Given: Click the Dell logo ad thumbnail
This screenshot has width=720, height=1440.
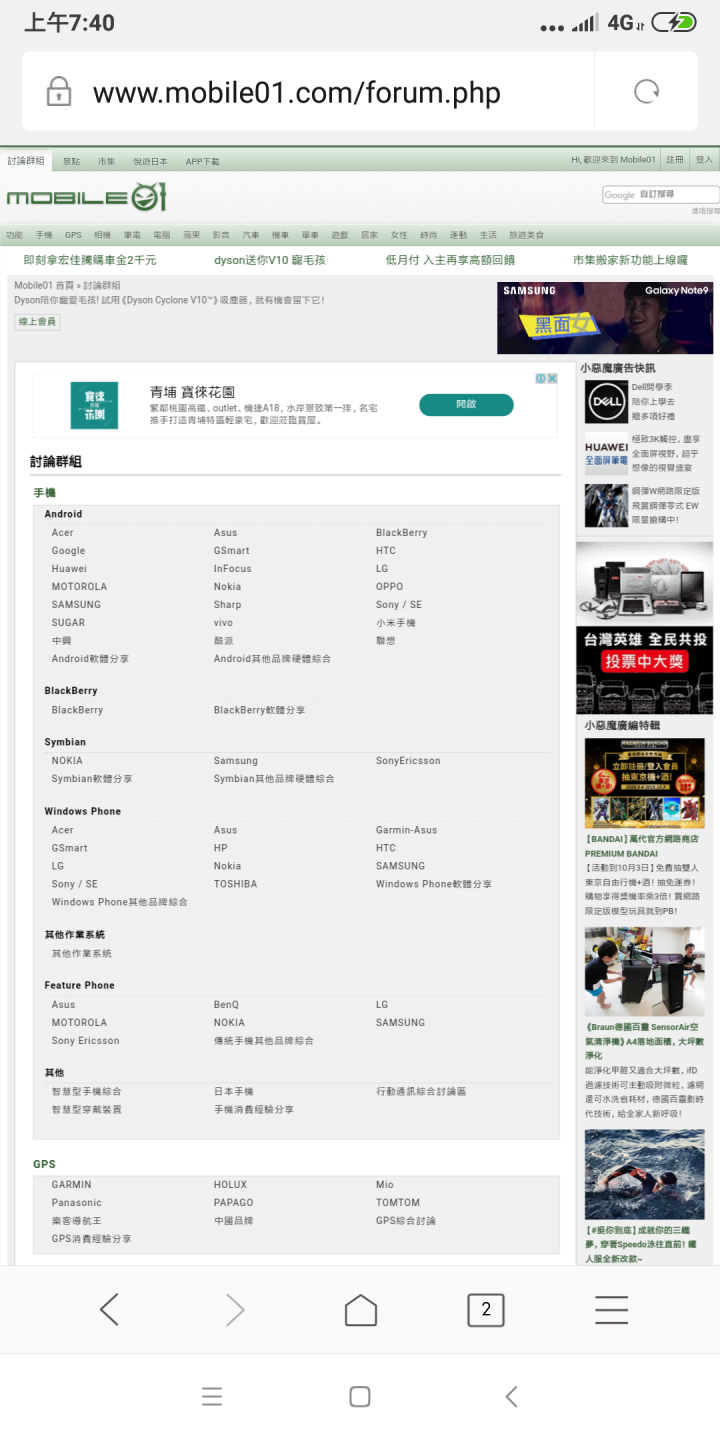Looking at the screenshot, I should point(606,402).
